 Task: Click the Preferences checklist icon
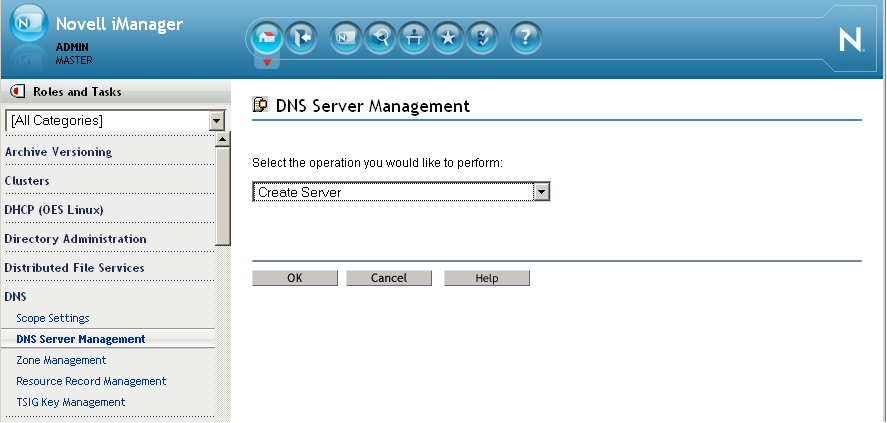tap(482, 38)
